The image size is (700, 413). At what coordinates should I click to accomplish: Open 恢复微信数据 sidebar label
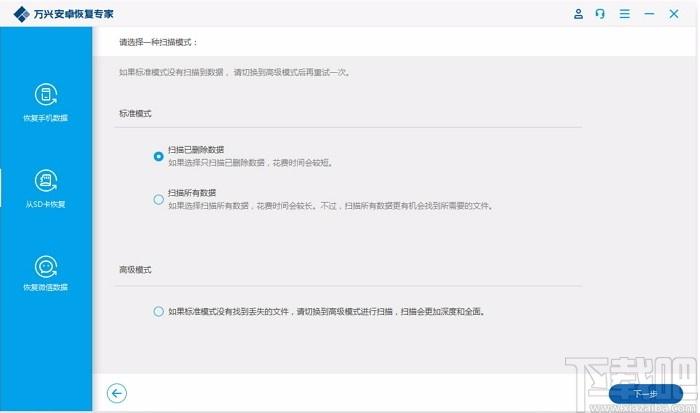coord(46,287)
